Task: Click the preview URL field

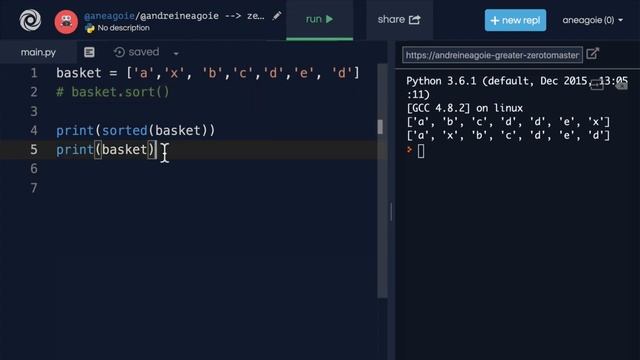Action: (x=492, y=55)
